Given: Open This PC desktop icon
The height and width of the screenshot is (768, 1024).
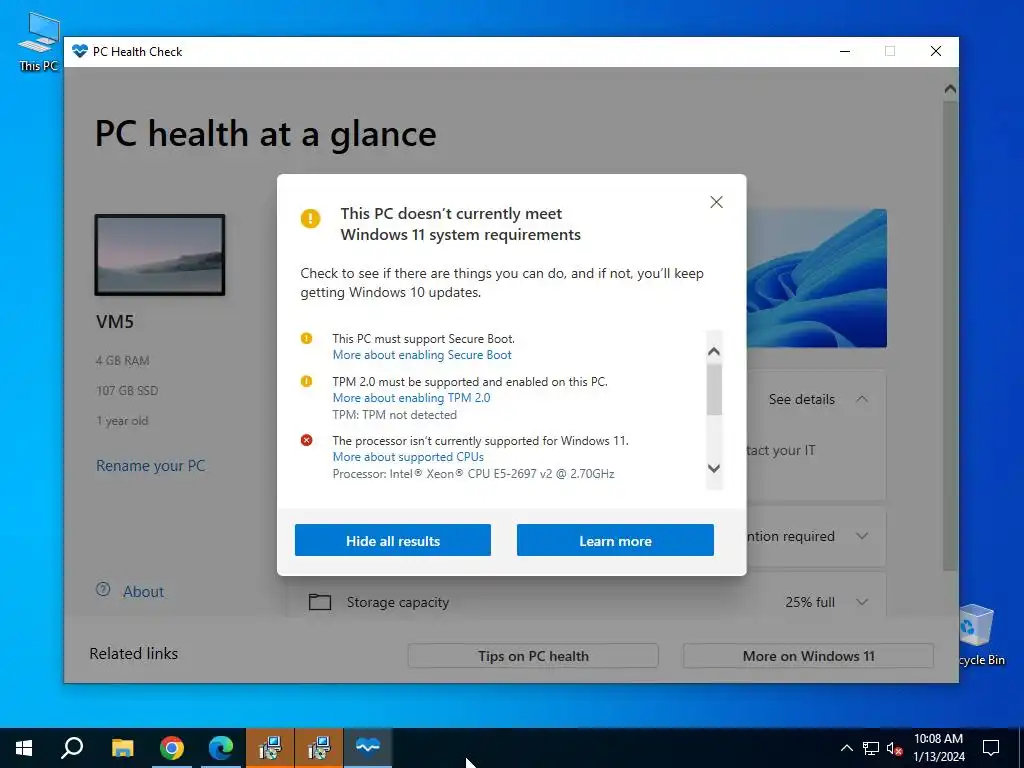Looking at the screenshot, I should point(39,40).
